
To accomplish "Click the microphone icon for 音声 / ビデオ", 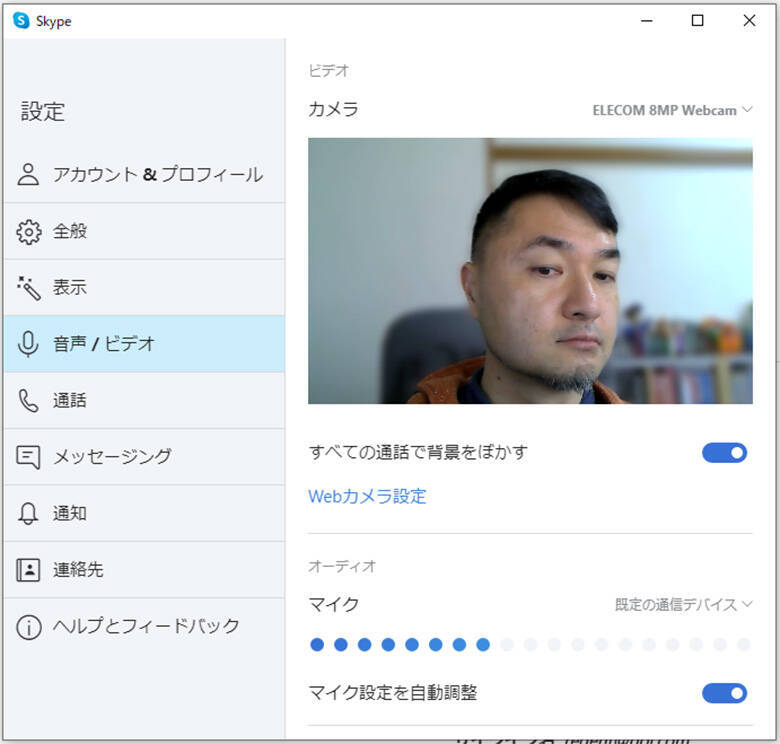I will tap(29, 344).
